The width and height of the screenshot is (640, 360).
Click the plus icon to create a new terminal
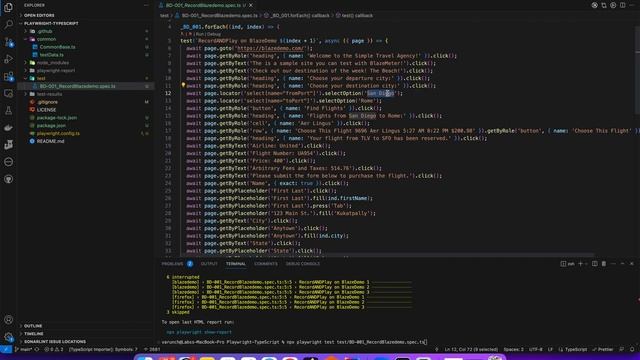tap(580, 264)
